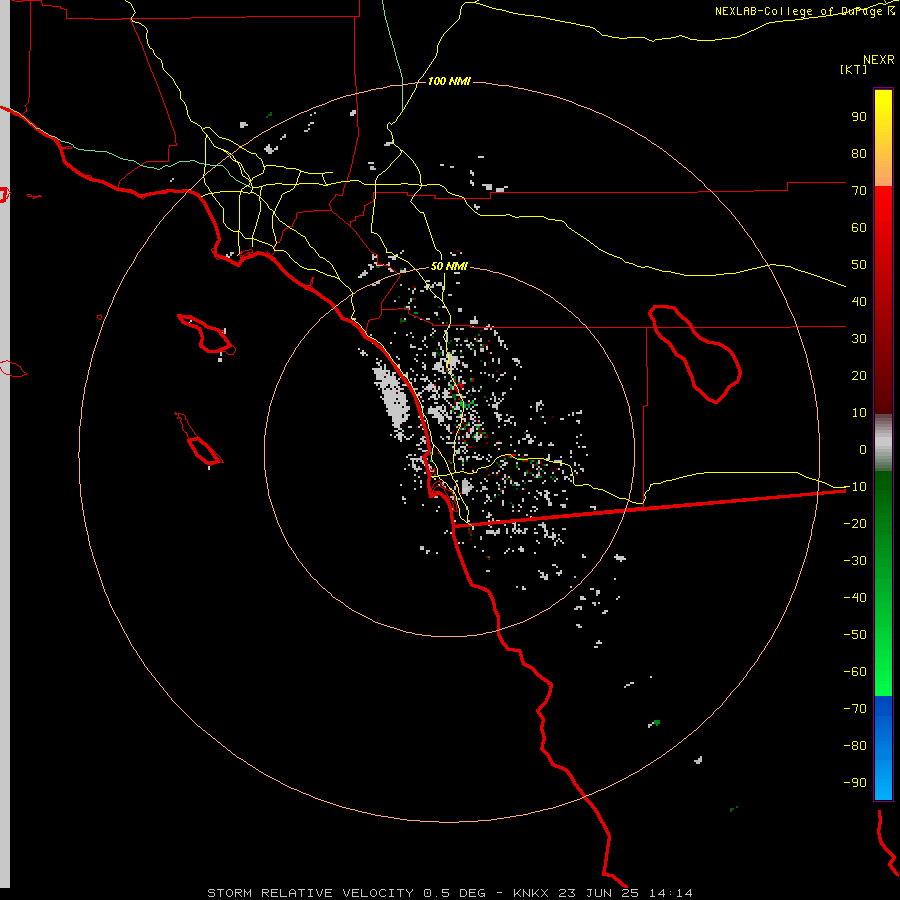Screen dimensions: 900x900
Task: Pick the gray zero-velocity segment of the color bar
Action: (883, 442)
